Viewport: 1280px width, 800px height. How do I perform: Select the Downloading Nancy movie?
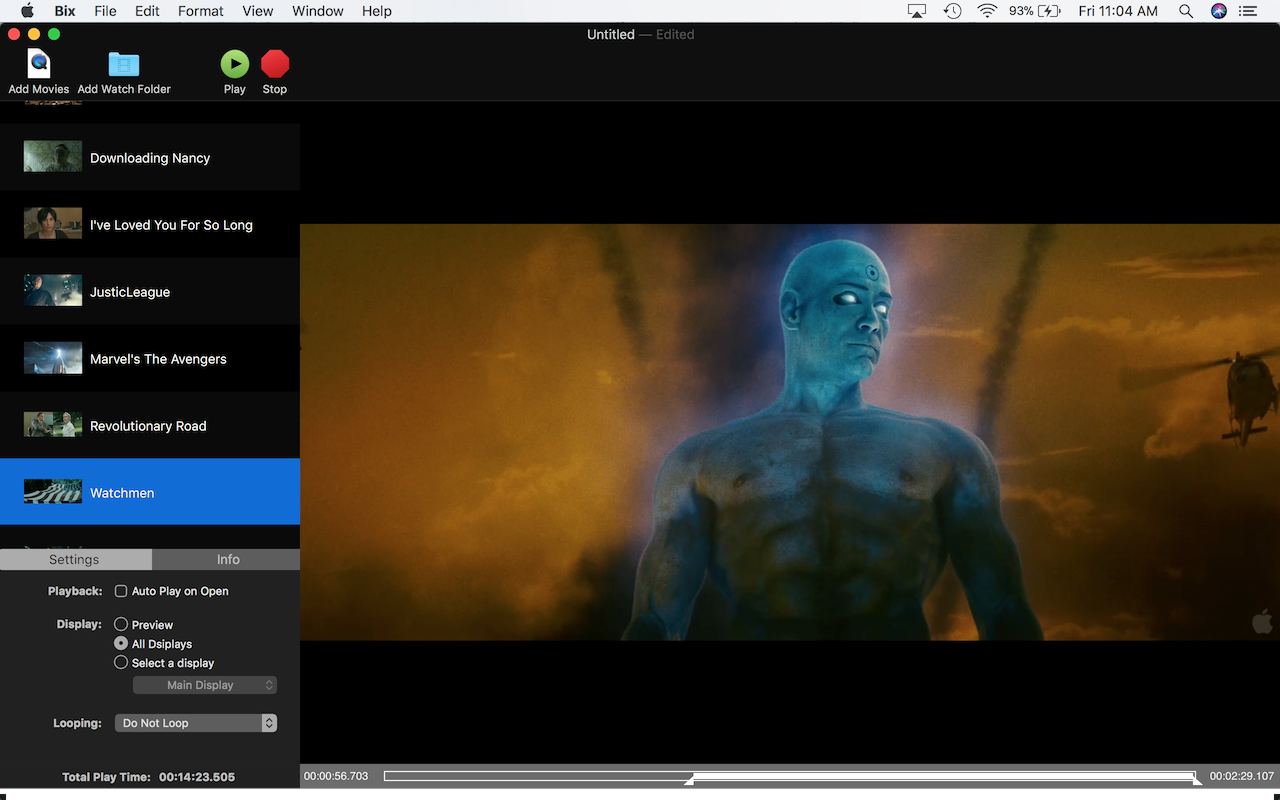[x=150, y=157]
